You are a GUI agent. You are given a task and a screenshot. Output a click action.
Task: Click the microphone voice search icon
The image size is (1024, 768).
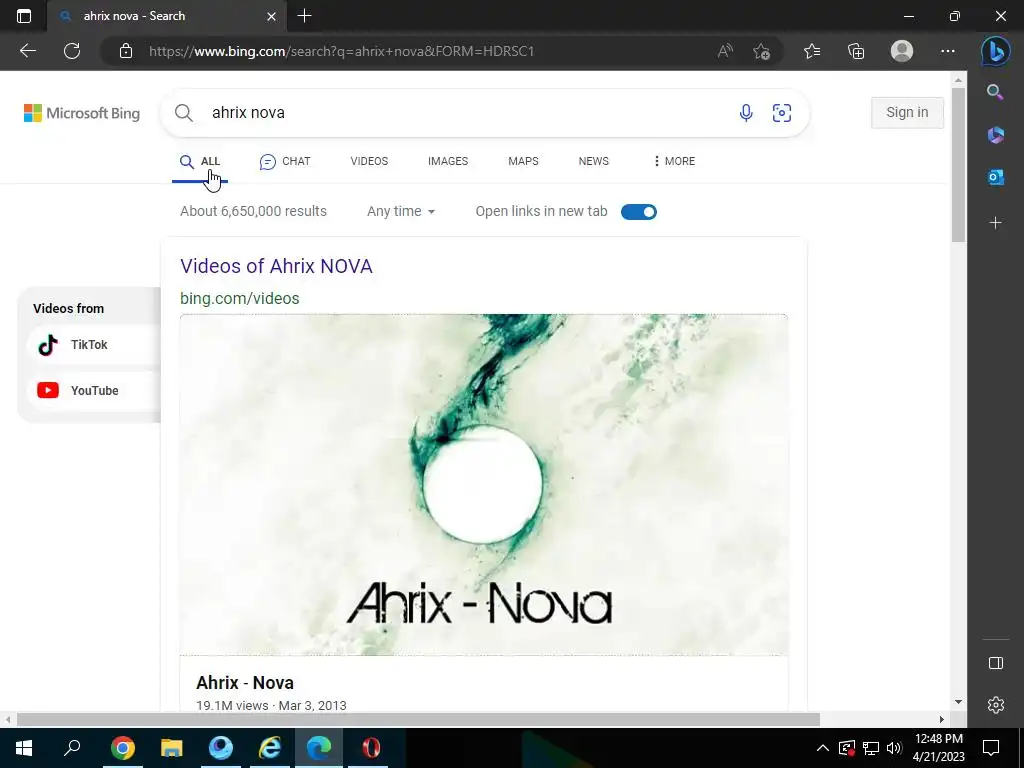746,113
